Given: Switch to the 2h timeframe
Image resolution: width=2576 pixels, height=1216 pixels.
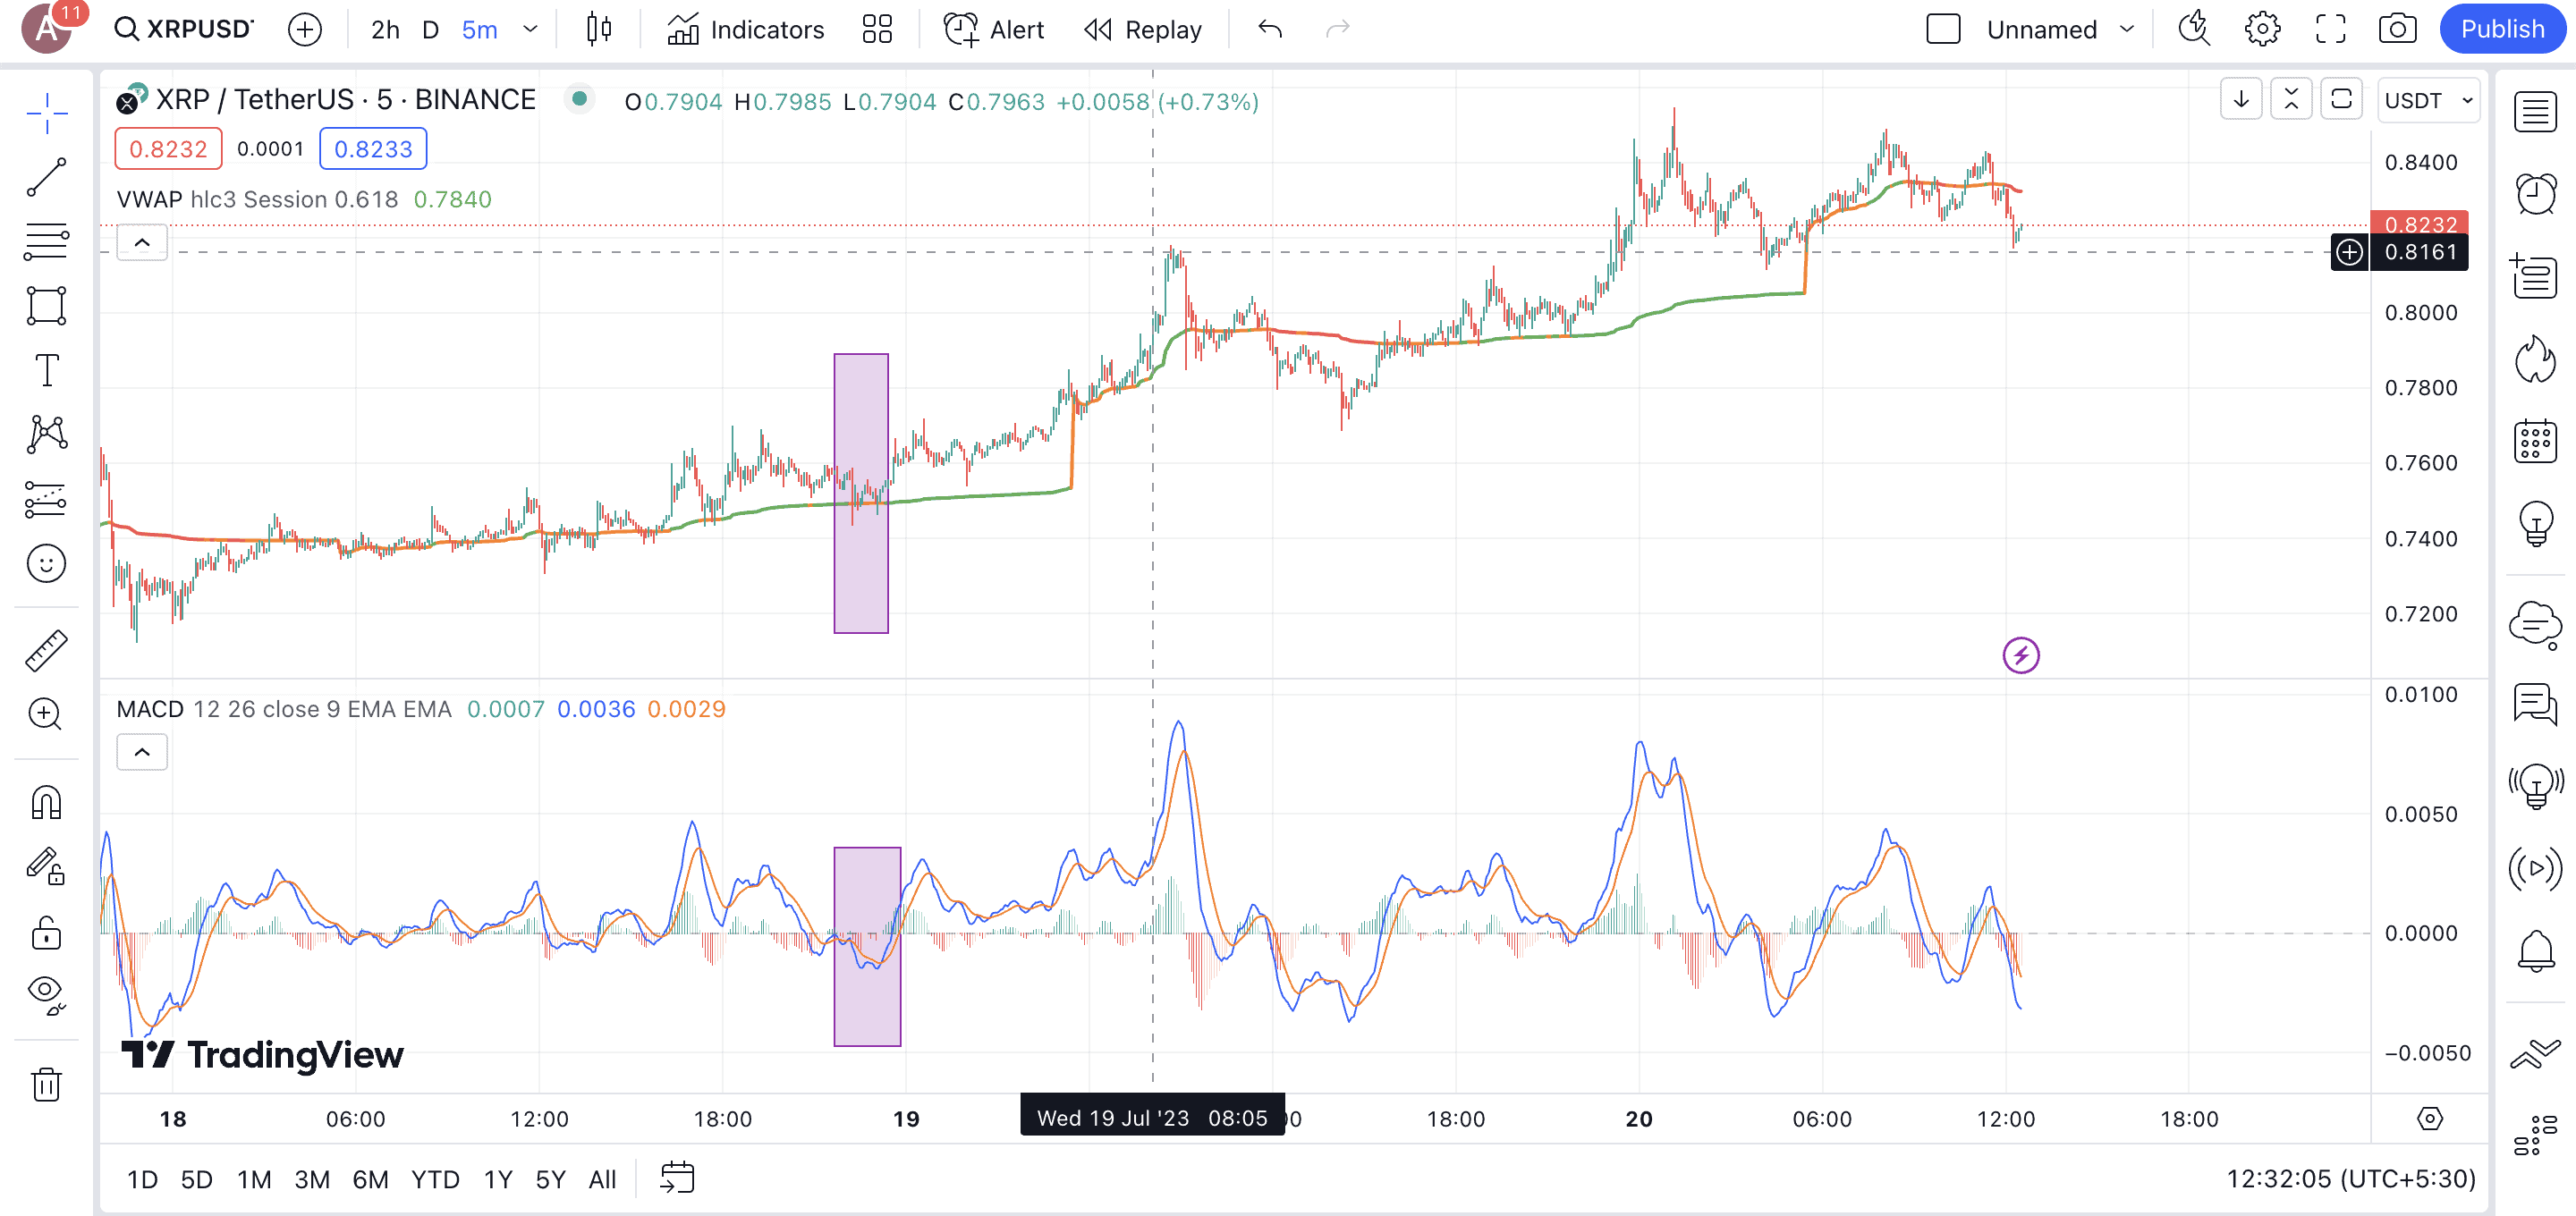Looking at the screenshot, I should coord(385,29).
